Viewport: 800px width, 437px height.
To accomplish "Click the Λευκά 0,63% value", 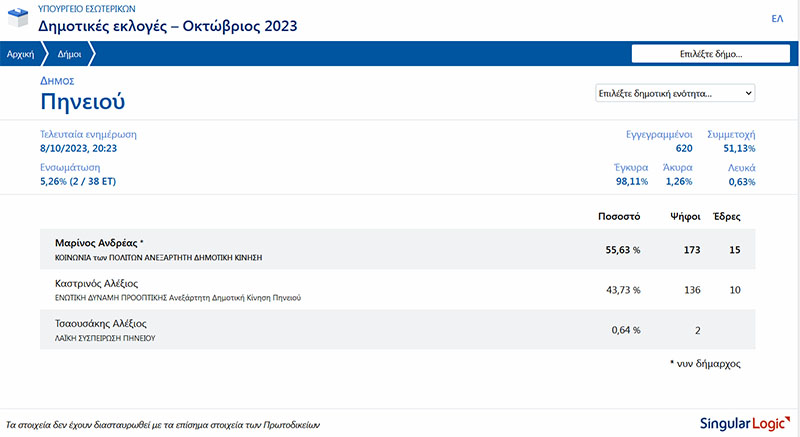I will [741, 181].
